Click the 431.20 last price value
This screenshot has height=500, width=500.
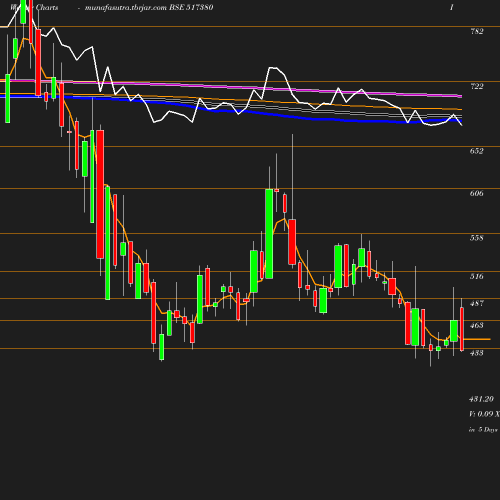tap(481, 399)
